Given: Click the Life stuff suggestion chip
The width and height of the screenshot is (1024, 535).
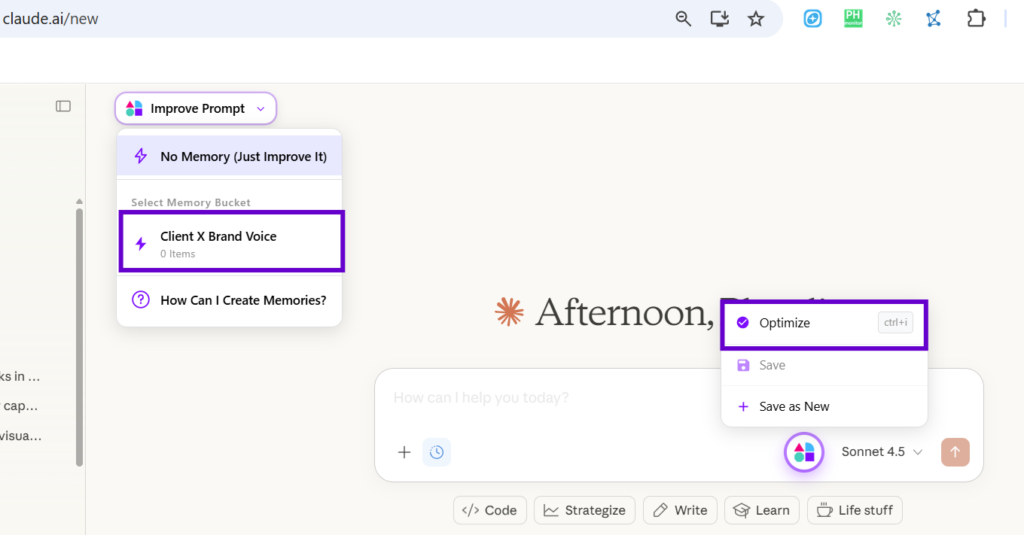Looking at the screenshot, I should coord(855,510).
